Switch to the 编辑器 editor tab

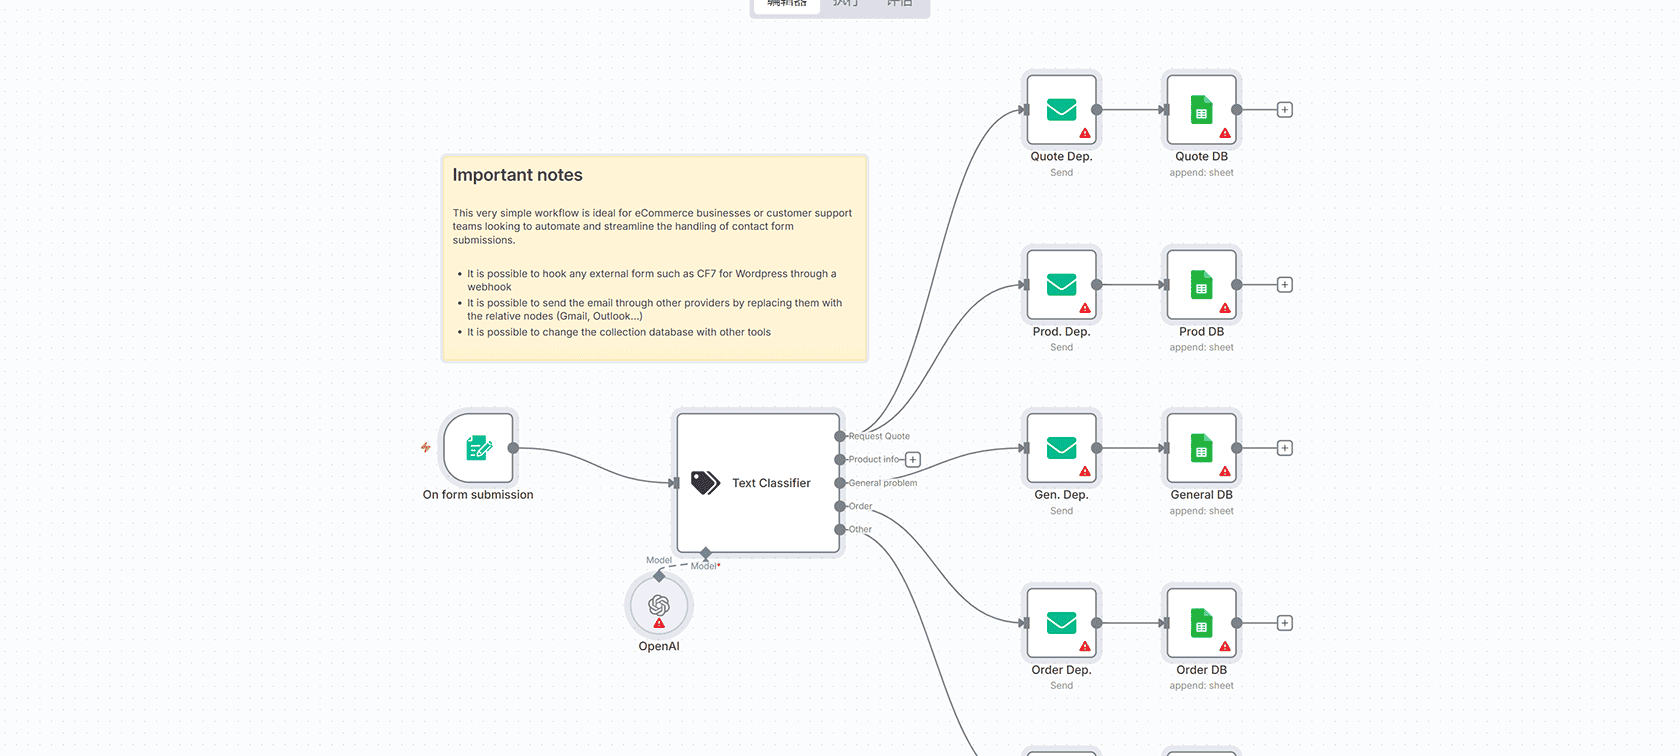(787, 5)
